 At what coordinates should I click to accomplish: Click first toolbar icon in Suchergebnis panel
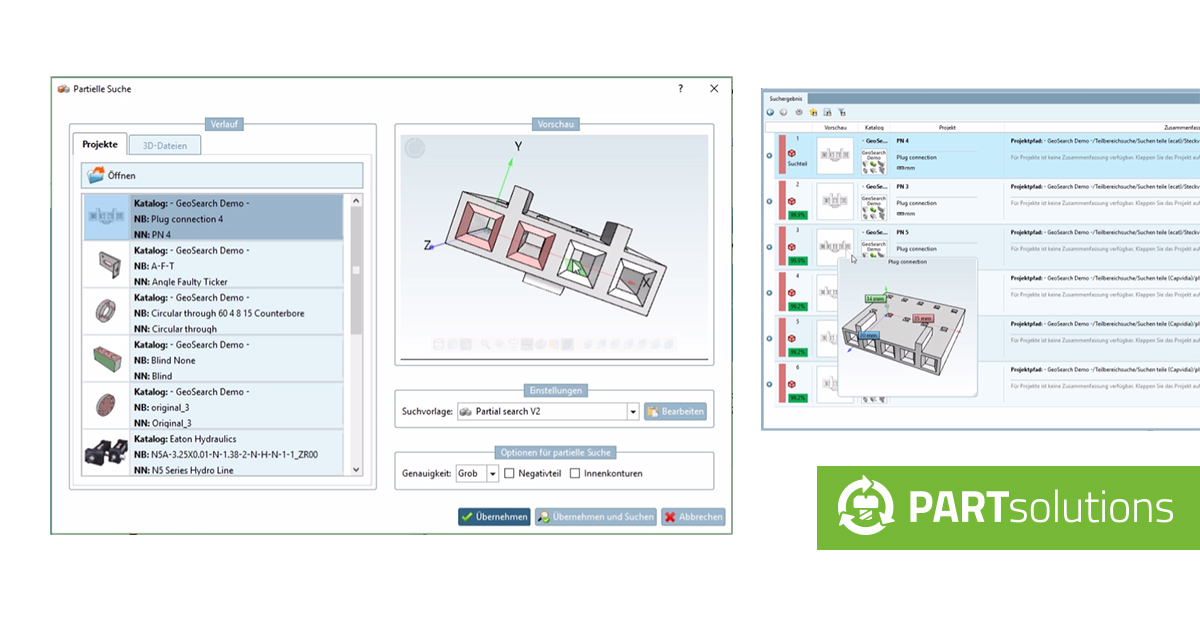tap(771, 112)
